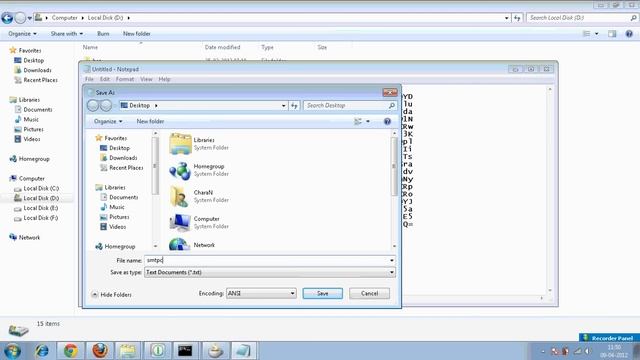Open Firefox from taskbar
Image resolution: width=640 pixels, height=360 pixels.
pos(100,351)
